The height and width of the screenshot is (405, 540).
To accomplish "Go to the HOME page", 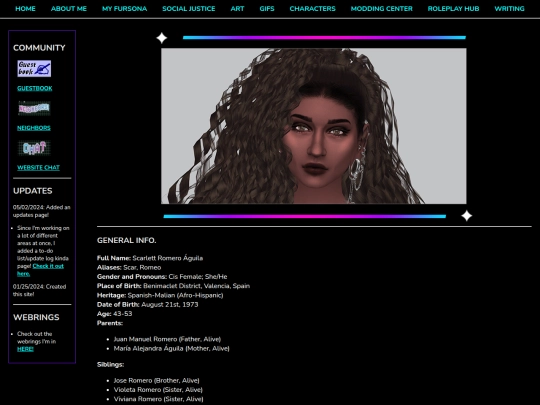I will 25,9.
